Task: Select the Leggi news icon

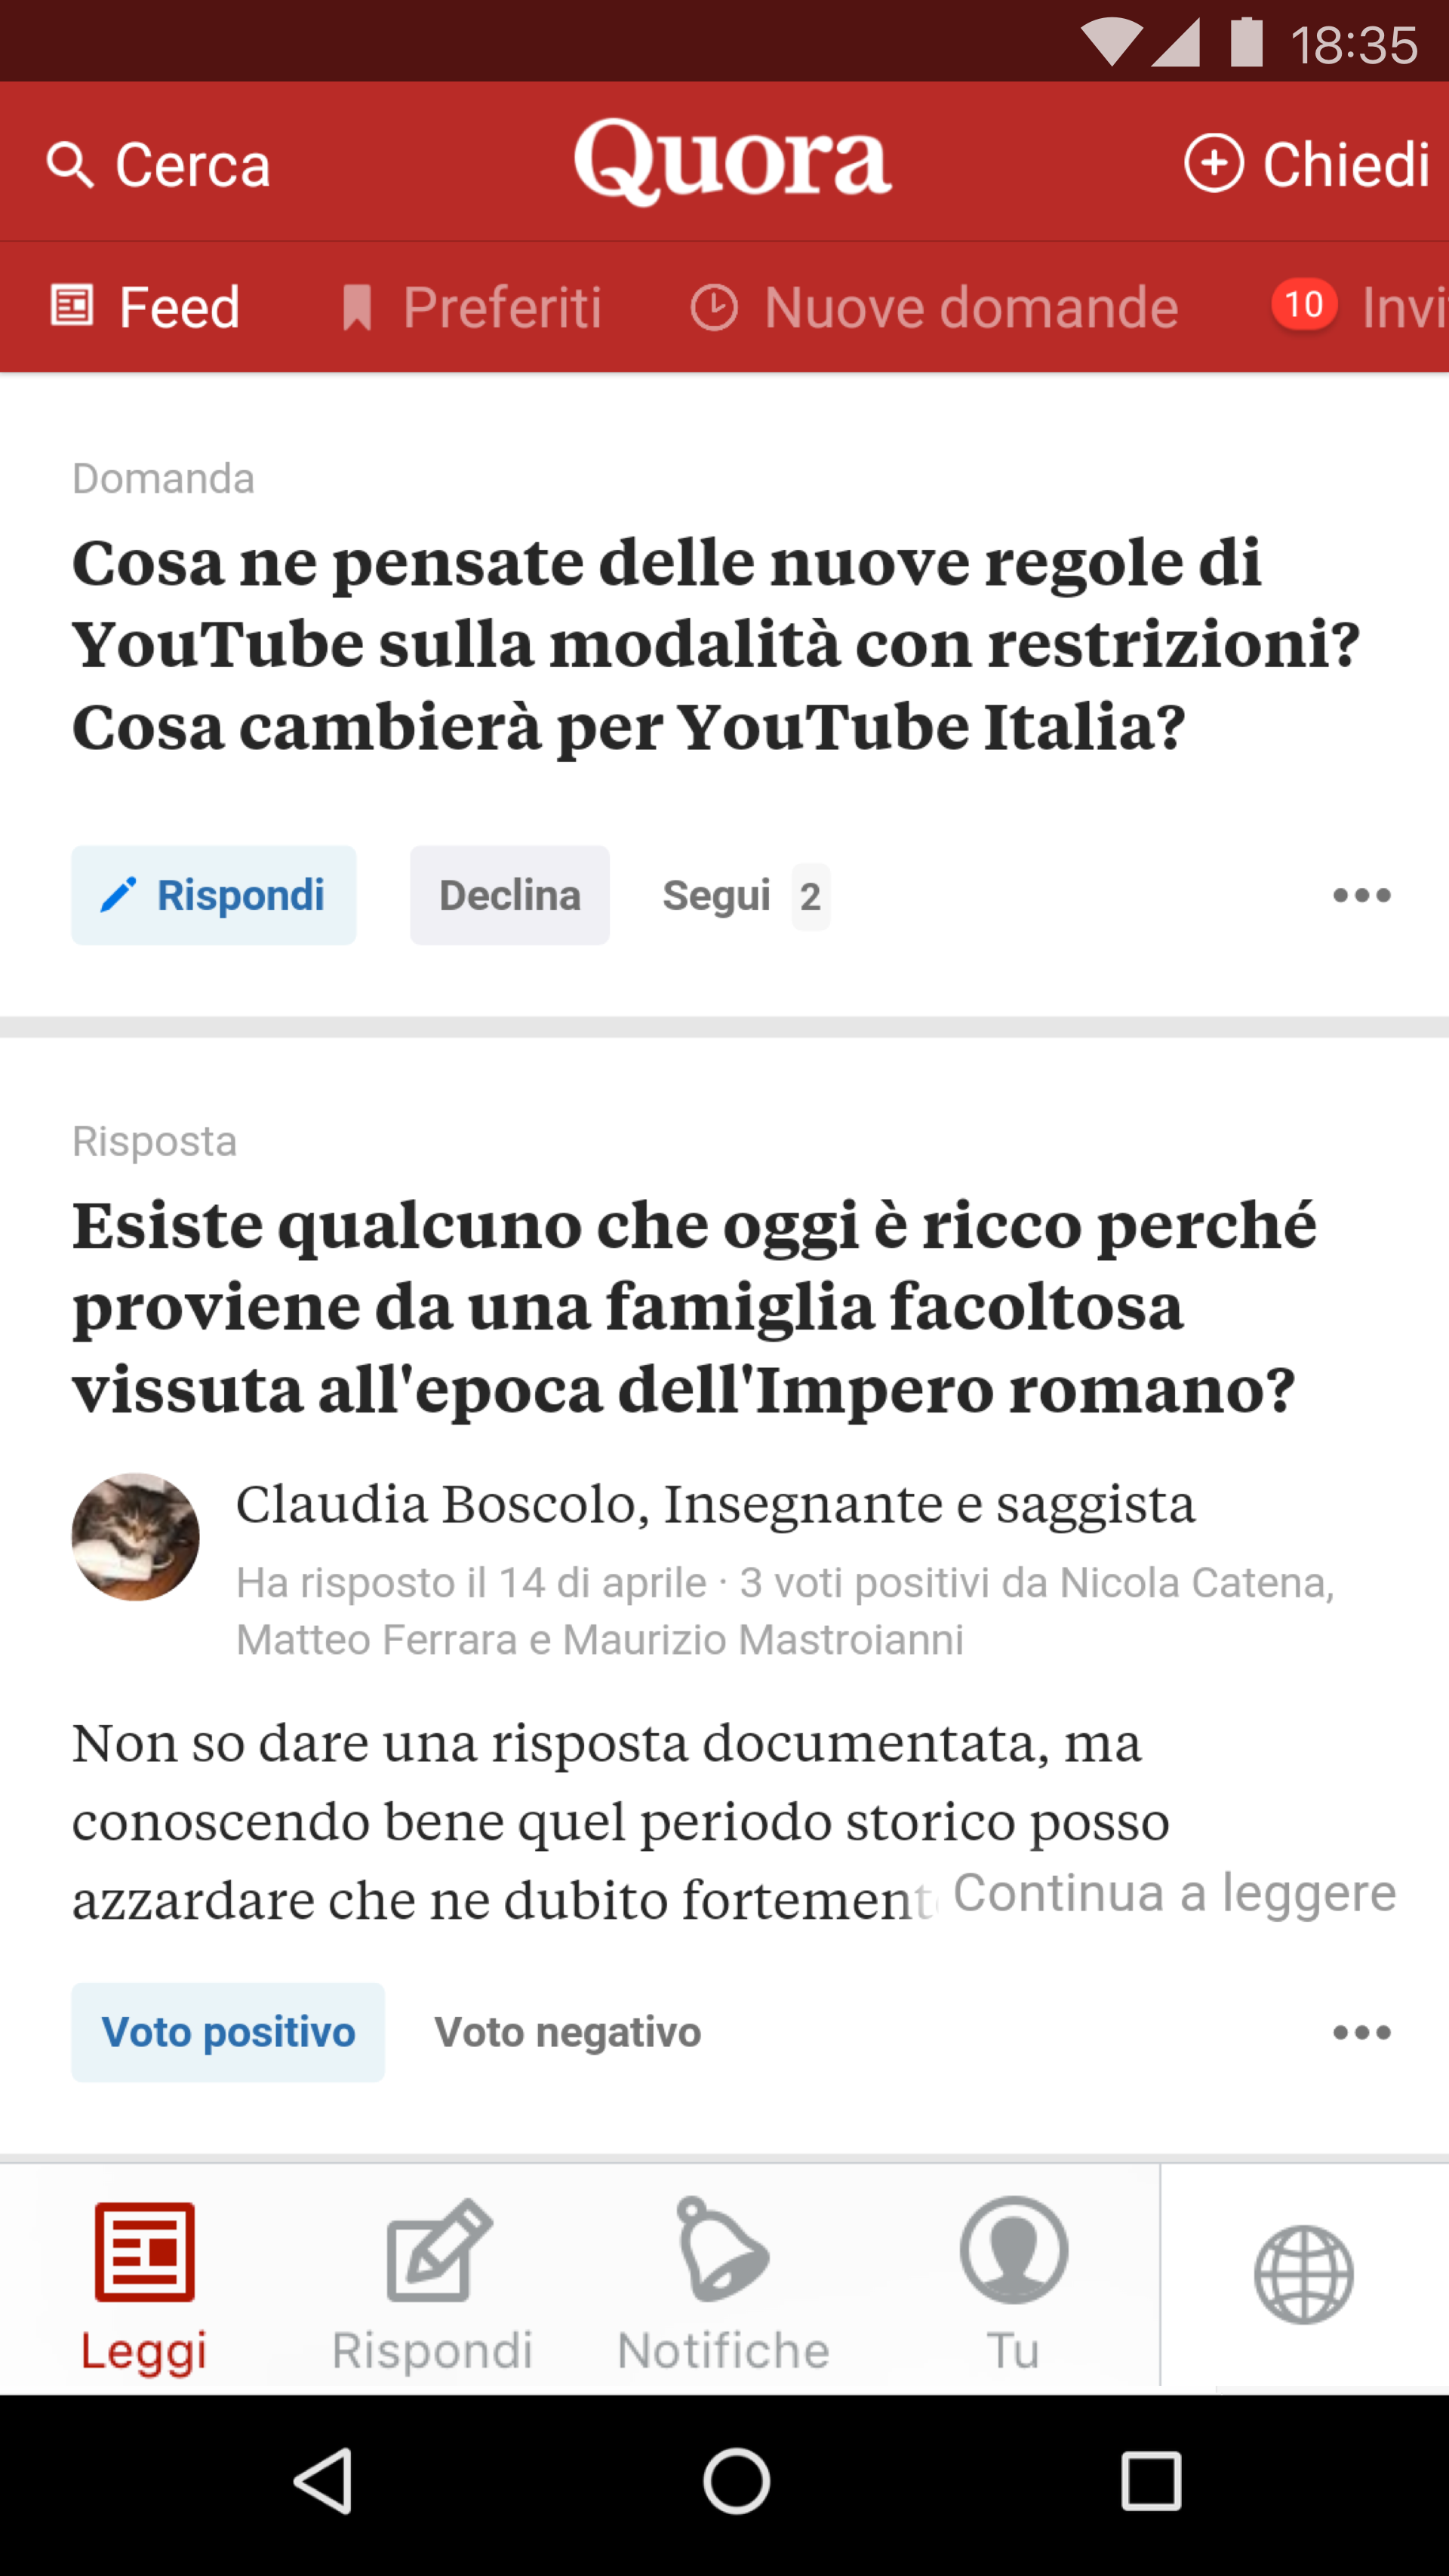Action: pyautogui.click(x=145, y=2251)
